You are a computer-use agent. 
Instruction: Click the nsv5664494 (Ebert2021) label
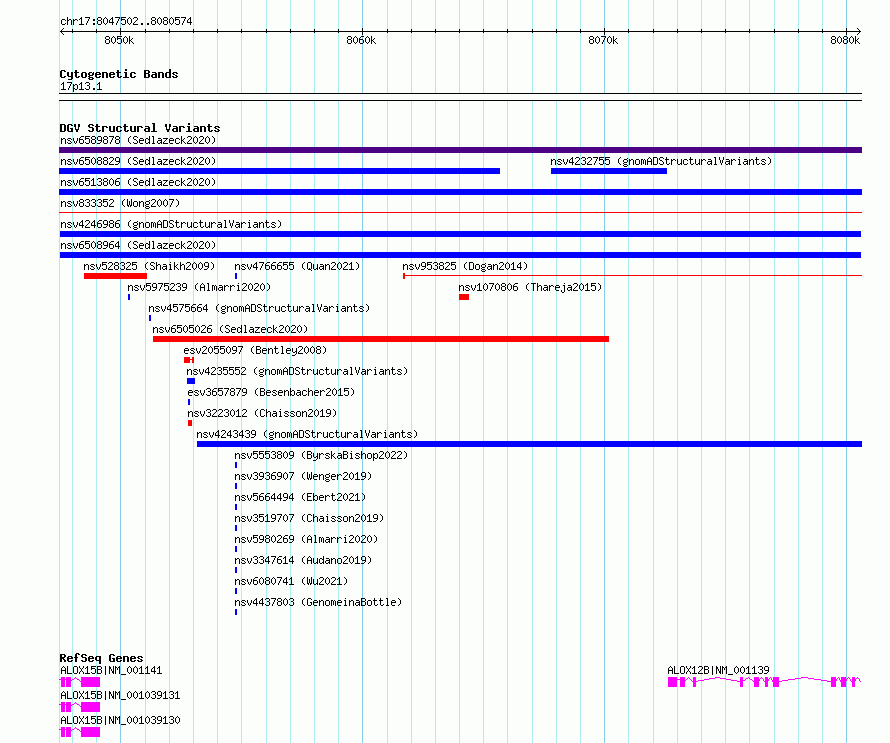coord(300,497)
